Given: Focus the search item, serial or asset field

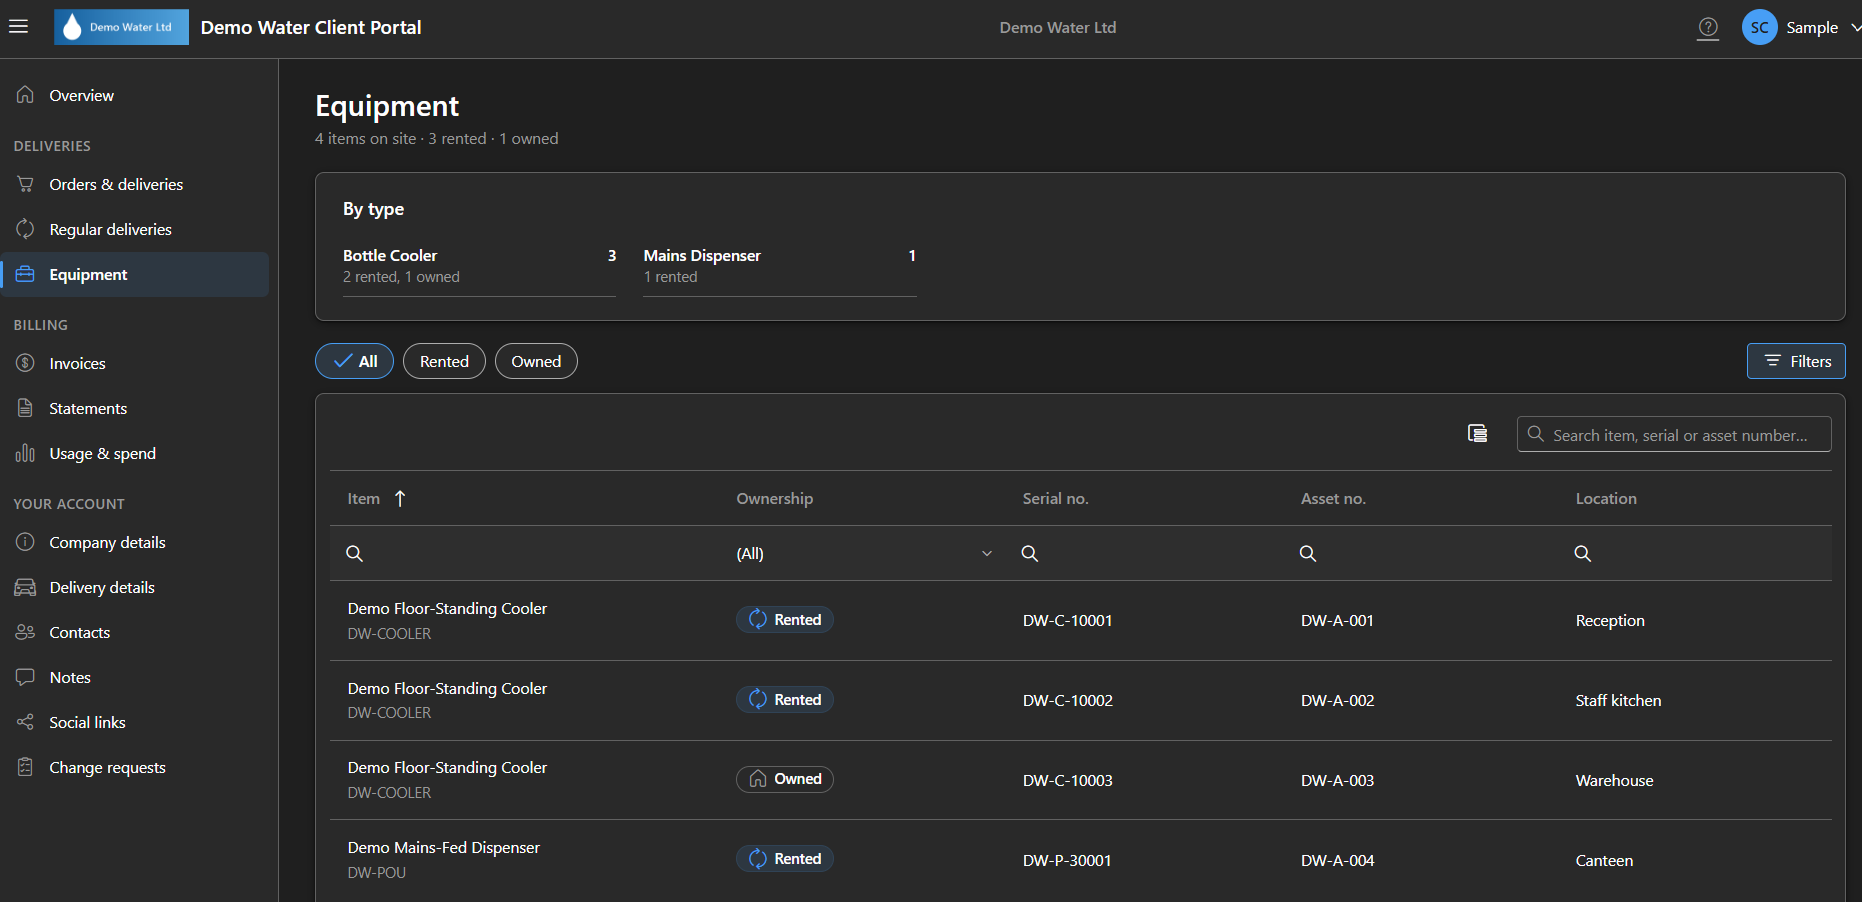Looking at the screenshot, I should 1674,434.
